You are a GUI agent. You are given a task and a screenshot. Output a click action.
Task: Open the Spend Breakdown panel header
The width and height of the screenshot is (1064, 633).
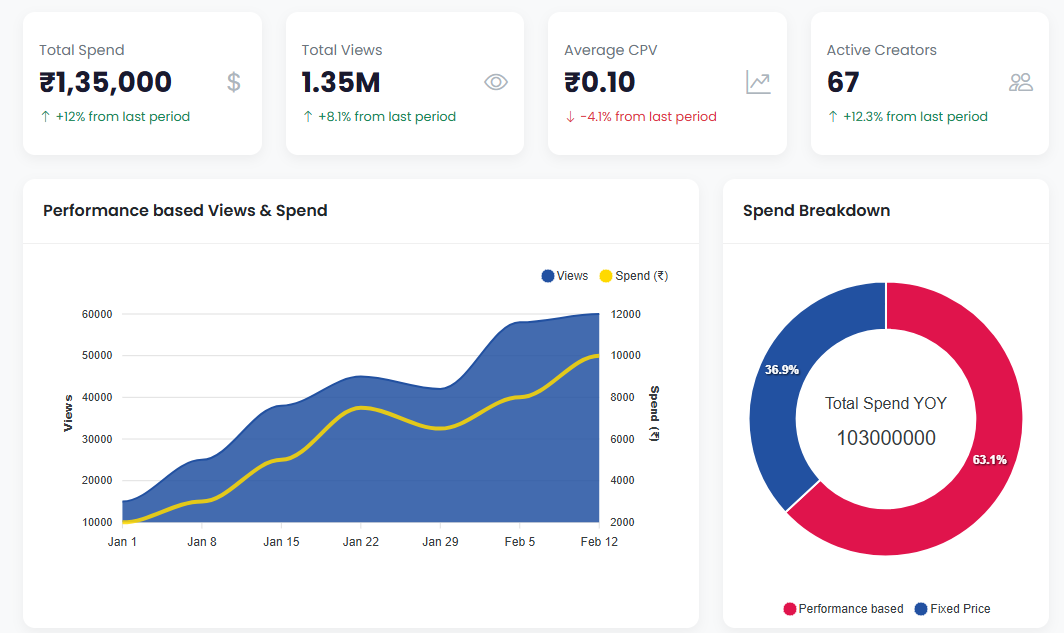pyautogui.click(x=817, y=211)
